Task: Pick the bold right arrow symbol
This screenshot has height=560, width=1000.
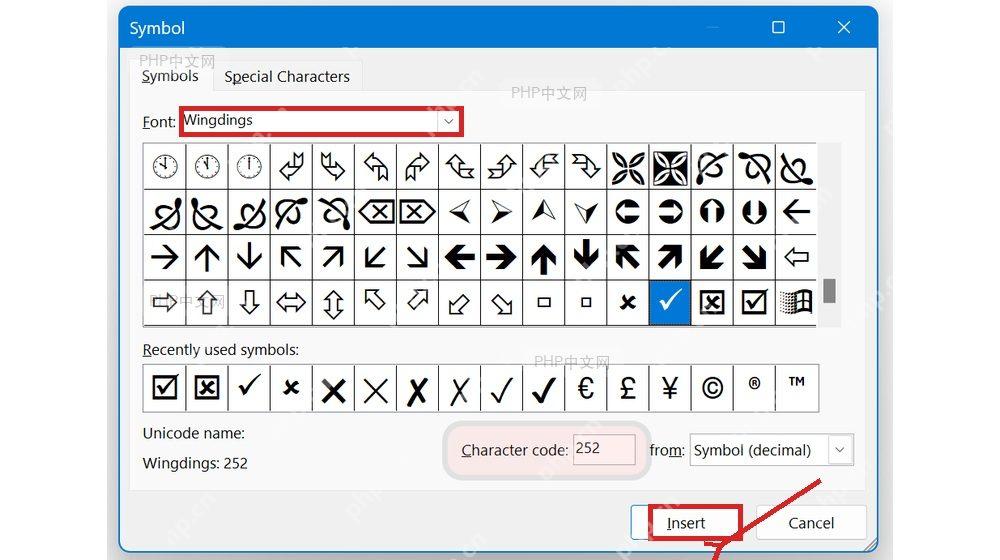Action: [501, 257]
